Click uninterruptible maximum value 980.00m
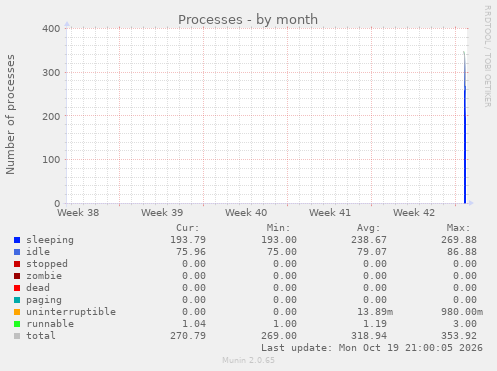The height and width of the screenshot is (371, 497). pos(462,312)
